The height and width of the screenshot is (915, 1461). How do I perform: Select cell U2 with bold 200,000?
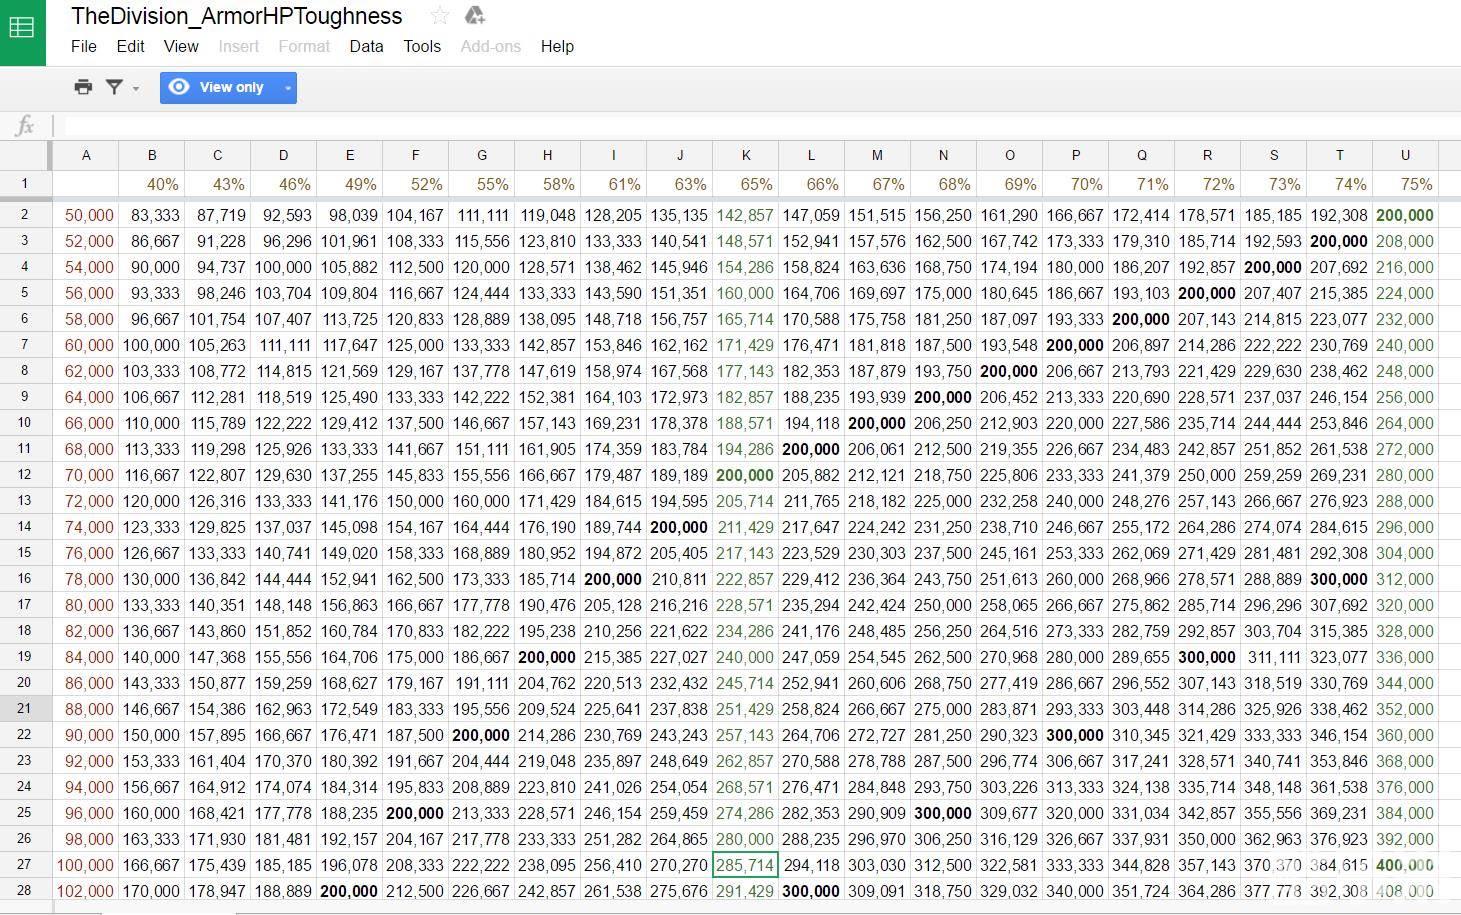point(1405,215)
